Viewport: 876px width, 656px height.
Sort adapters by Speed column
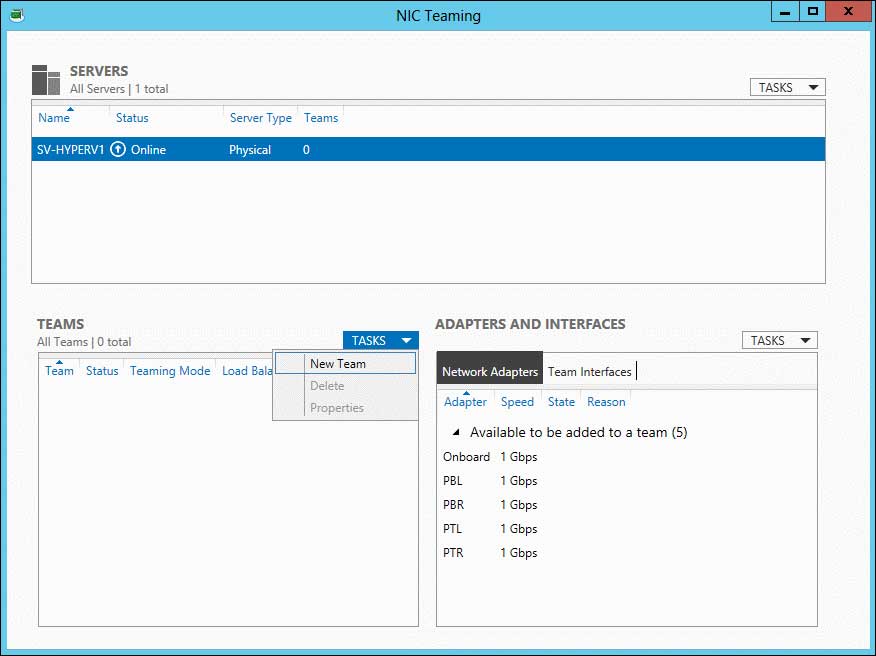(x=517, y=402)
